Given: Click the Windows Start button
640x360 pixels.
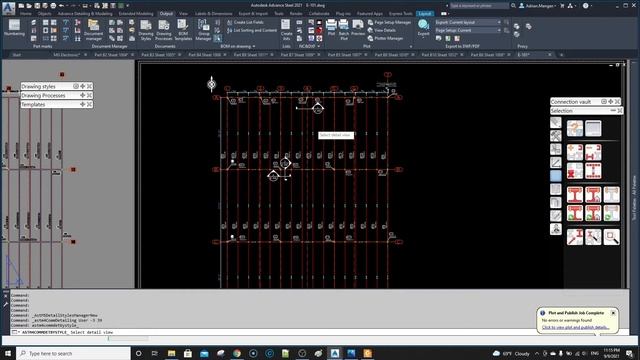Looking at the screenshot, I should coord(8,353).
